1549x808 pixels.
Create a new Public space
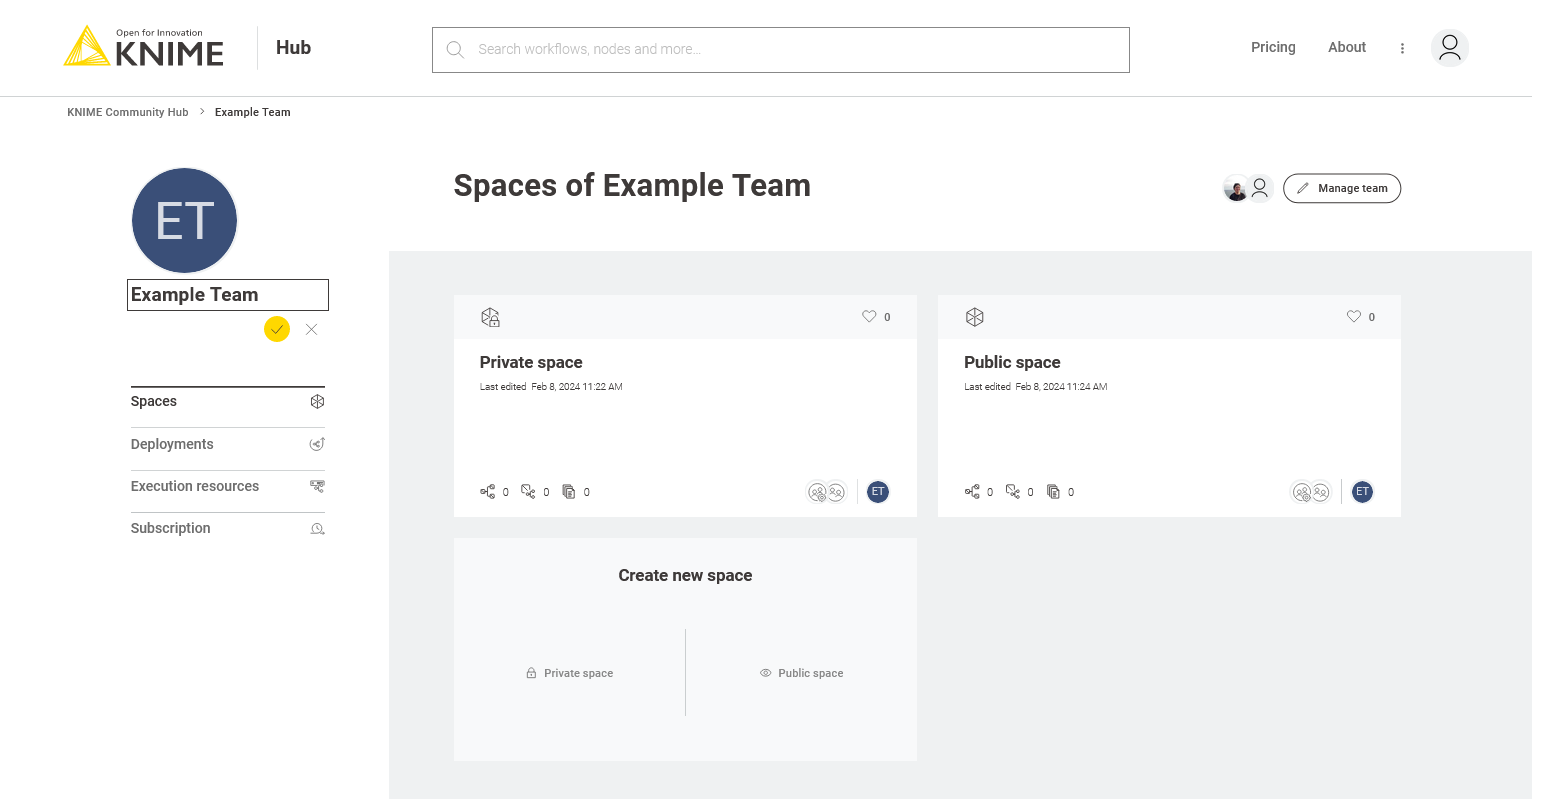click(801, 673)
